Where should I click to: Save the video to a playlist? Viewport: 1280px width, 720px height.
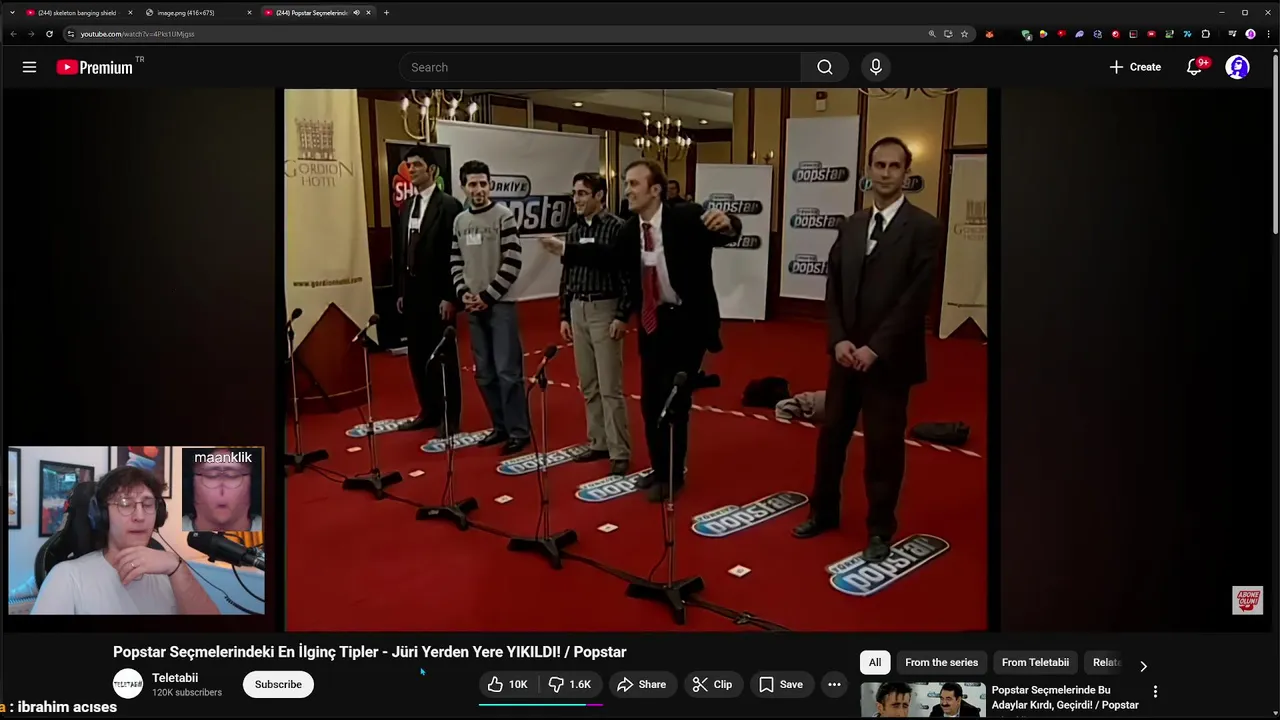coord(781,684)
